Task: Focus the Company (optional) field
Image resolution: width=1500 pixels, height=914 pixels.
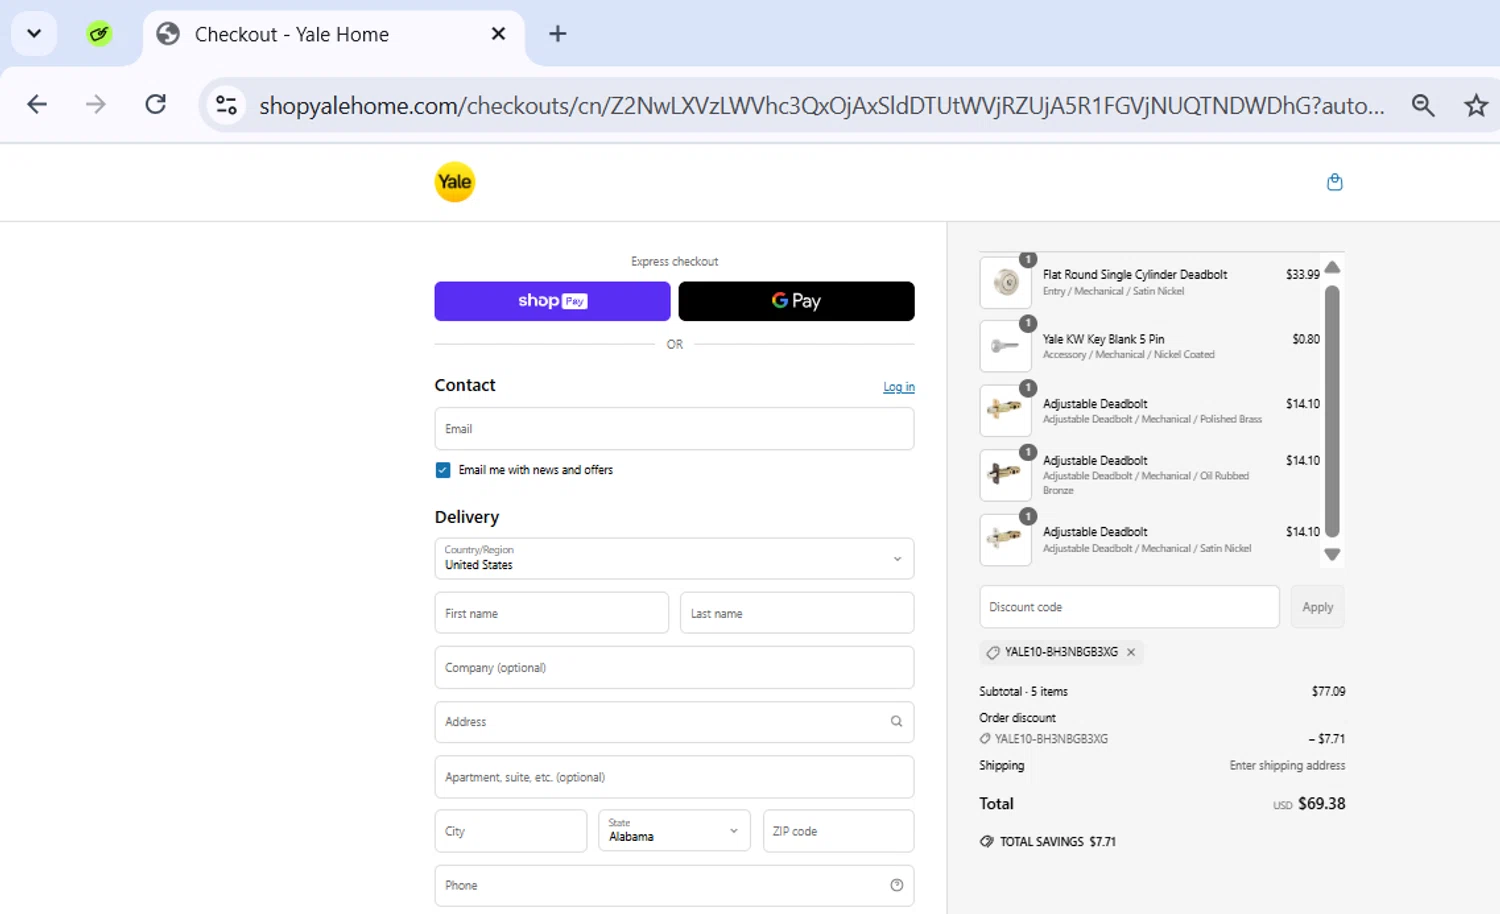Action: [674, 667]
